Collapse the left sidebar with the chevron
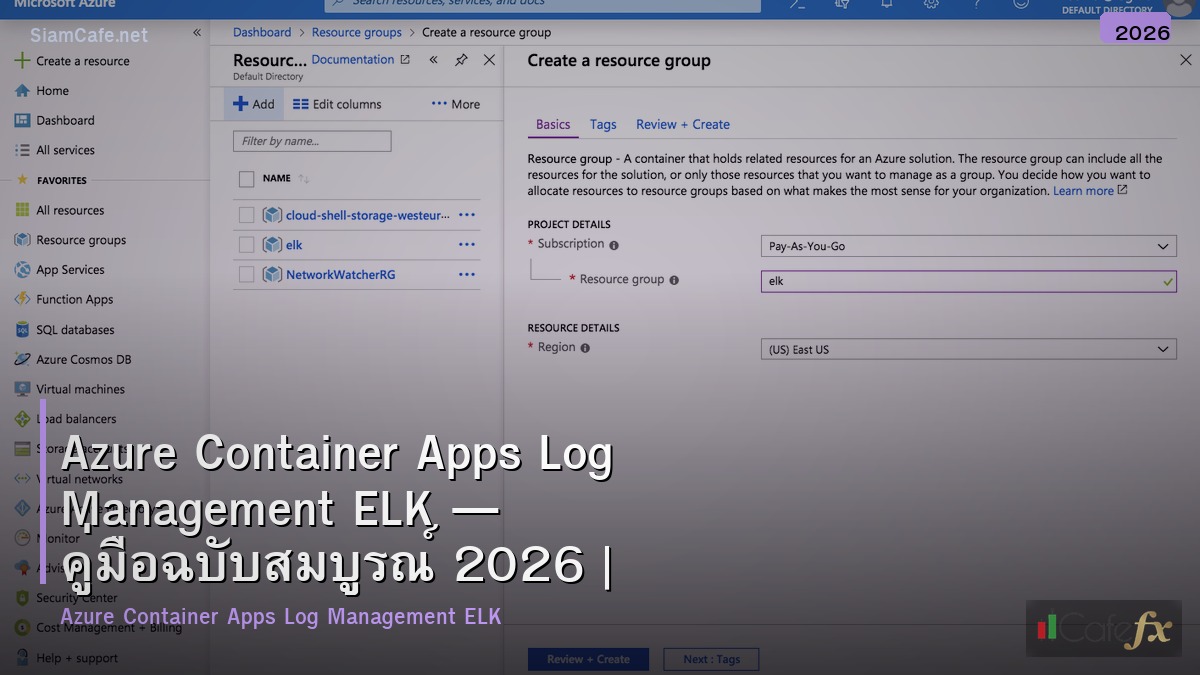Viewport: 1200px width, 675px height. [x=196, y=31]
